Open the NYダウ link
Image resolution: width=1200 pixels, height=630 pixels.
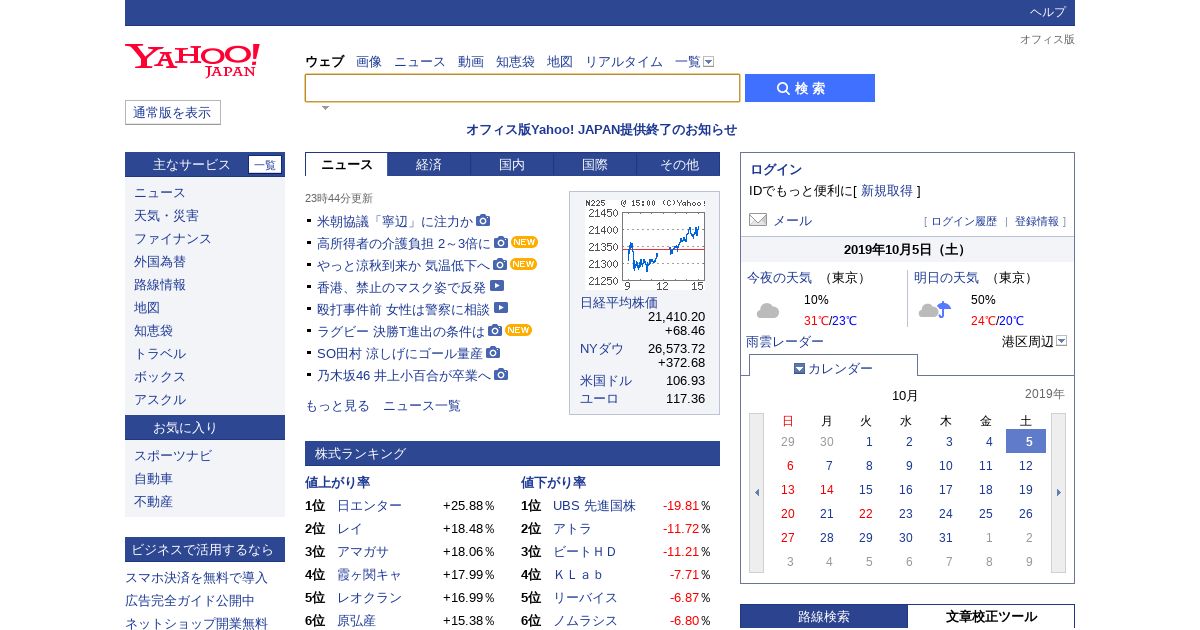(602, 349)
